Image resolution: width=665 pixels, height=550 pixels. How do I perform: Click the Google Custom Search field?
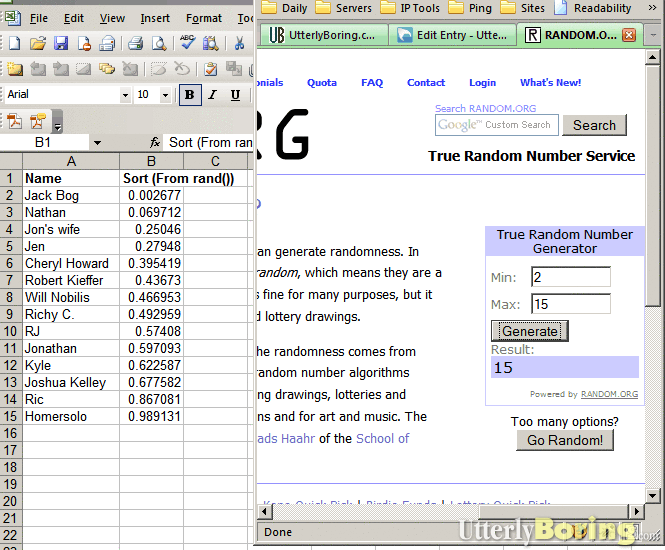pos(497,125)
